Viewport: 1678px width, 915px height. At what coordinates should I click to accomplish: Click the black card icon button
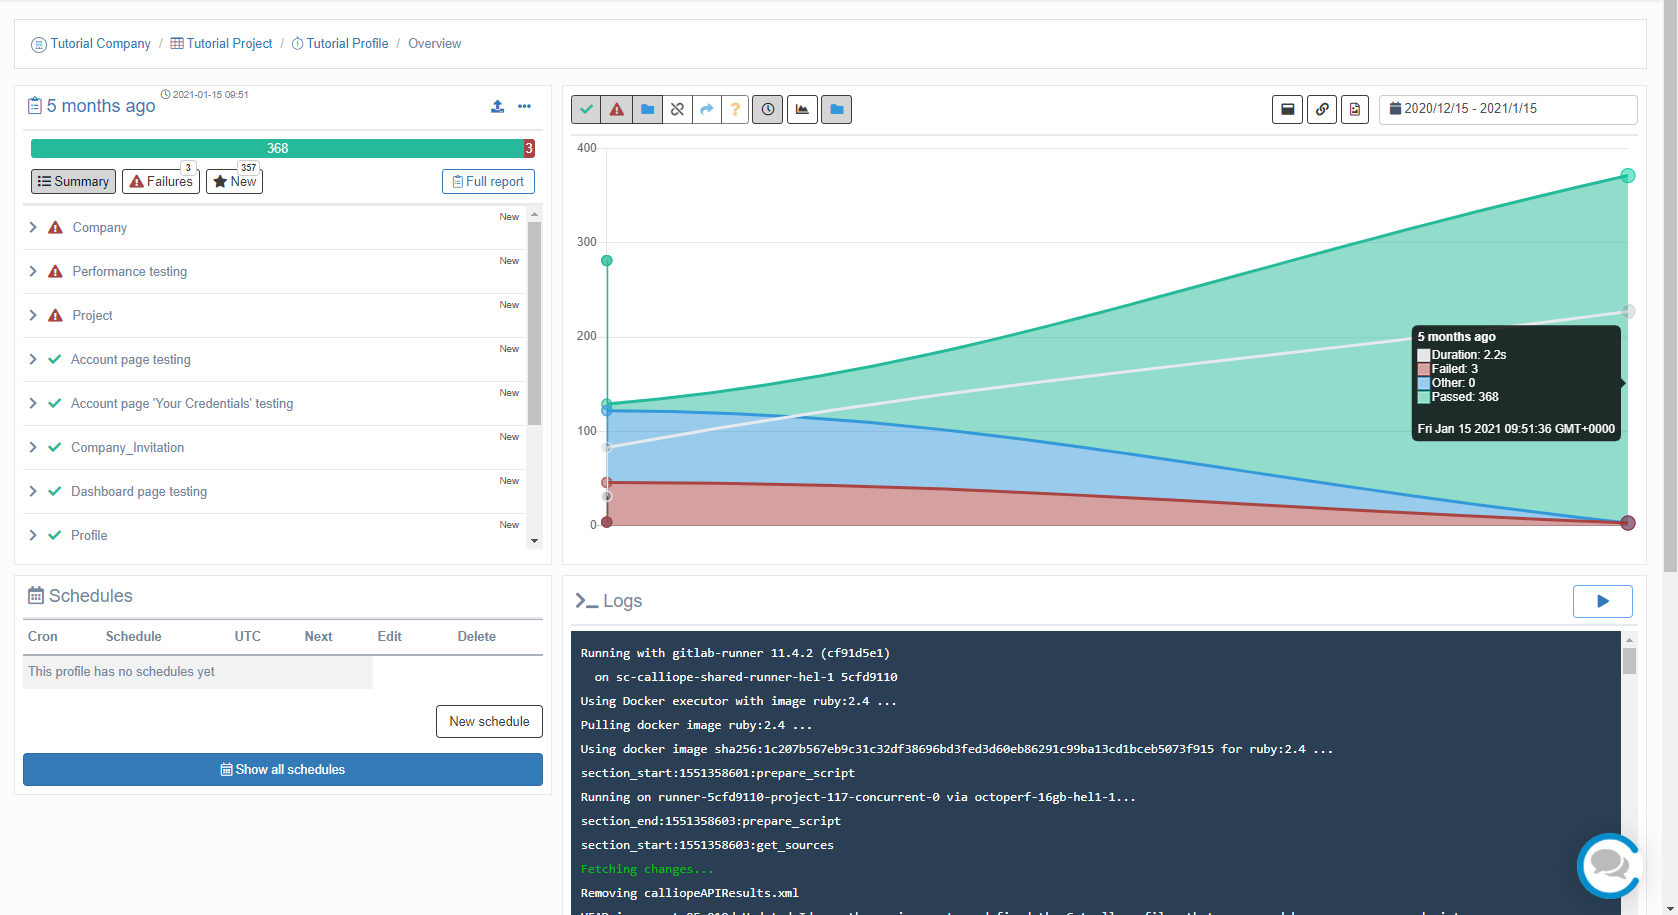click(x=1288, y=109)
